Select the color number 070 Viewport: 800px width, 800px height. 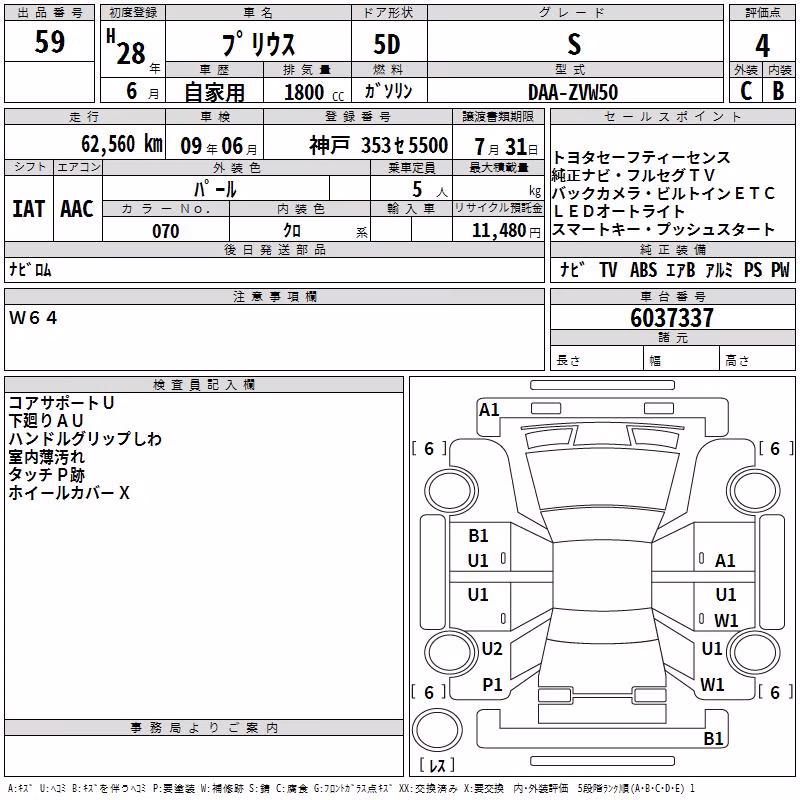pos(166,231)
